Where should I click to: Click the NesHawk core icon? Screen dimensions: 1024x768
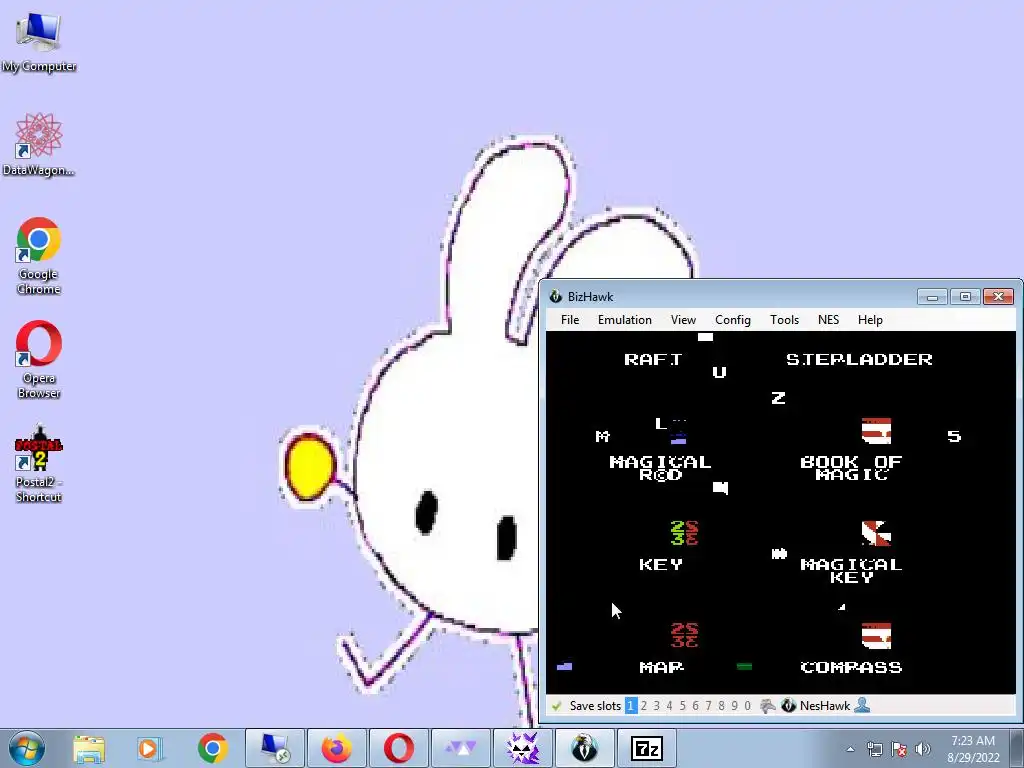tap(788, 705)
